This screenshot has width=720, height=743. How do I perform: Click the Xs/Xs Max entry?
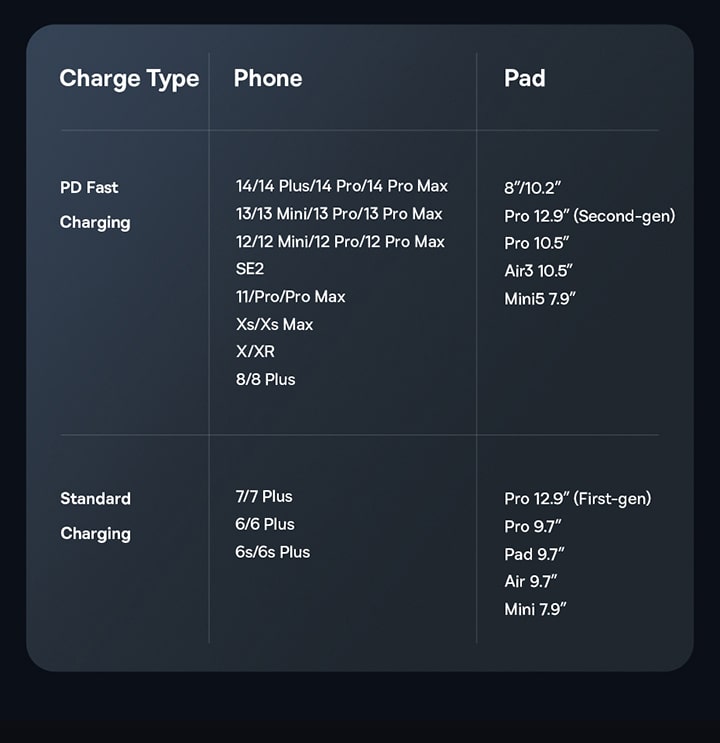pos(274,324)
